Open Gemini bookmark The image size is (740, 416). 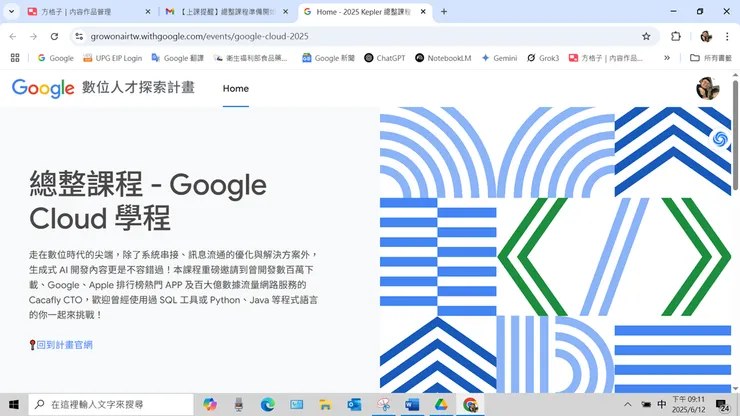[x=499, y=58]
